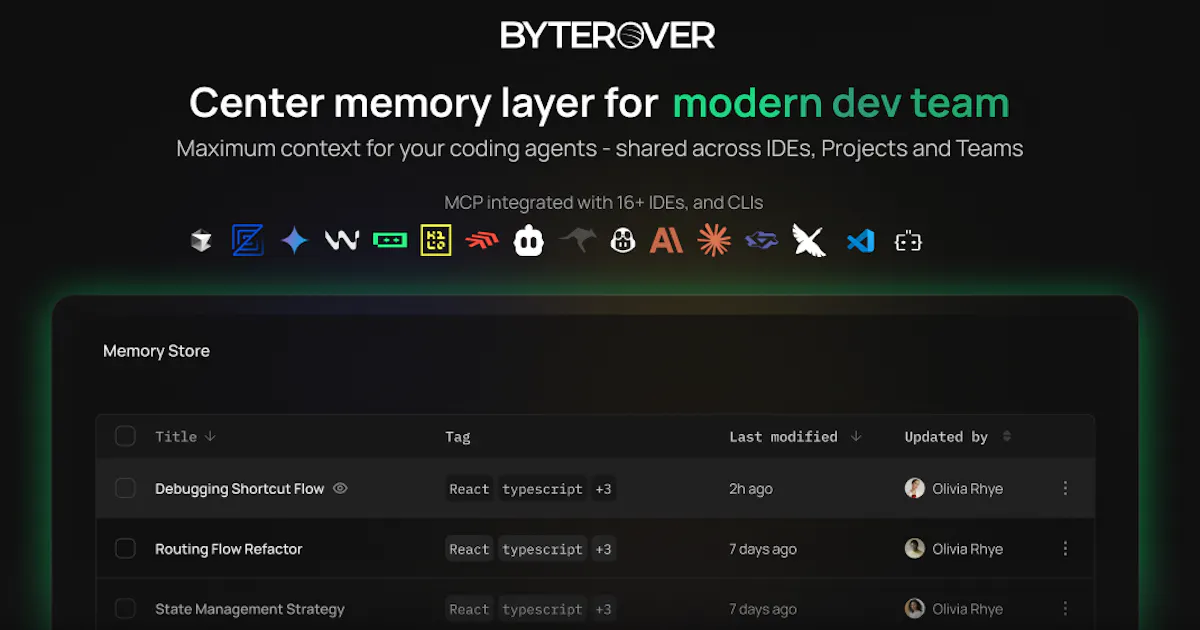Screen dimensions: 1200x630
Task: Click '7 days ago' on State Management Strategy row
Action: pyautogui.click(x=763, y=609)
